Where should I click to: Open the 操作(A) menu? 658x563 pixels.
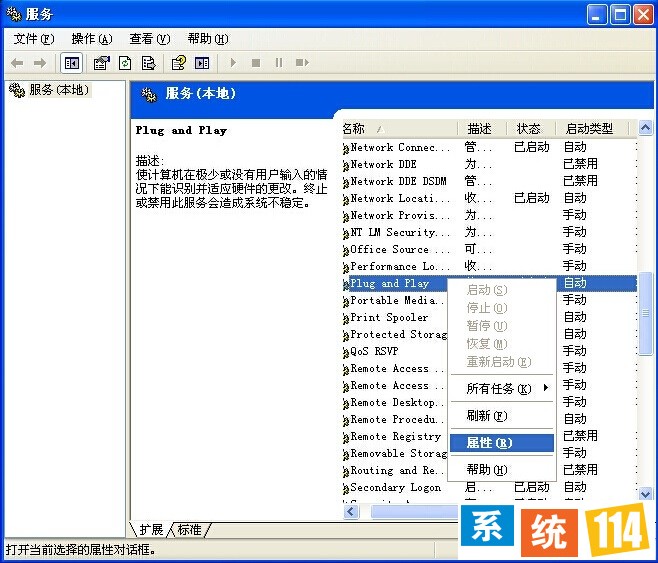[91, 39]
